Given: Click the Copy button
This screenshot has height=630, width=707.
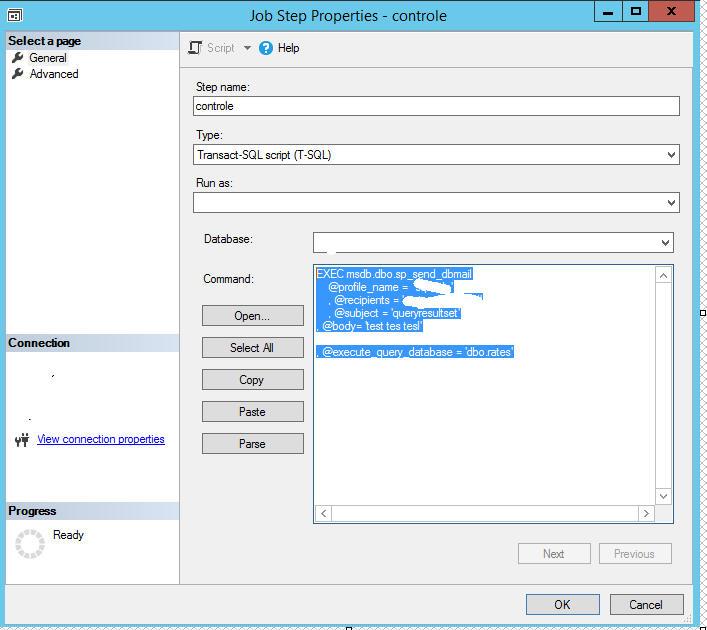Looking at the screenshot, I should click(252, 380).
